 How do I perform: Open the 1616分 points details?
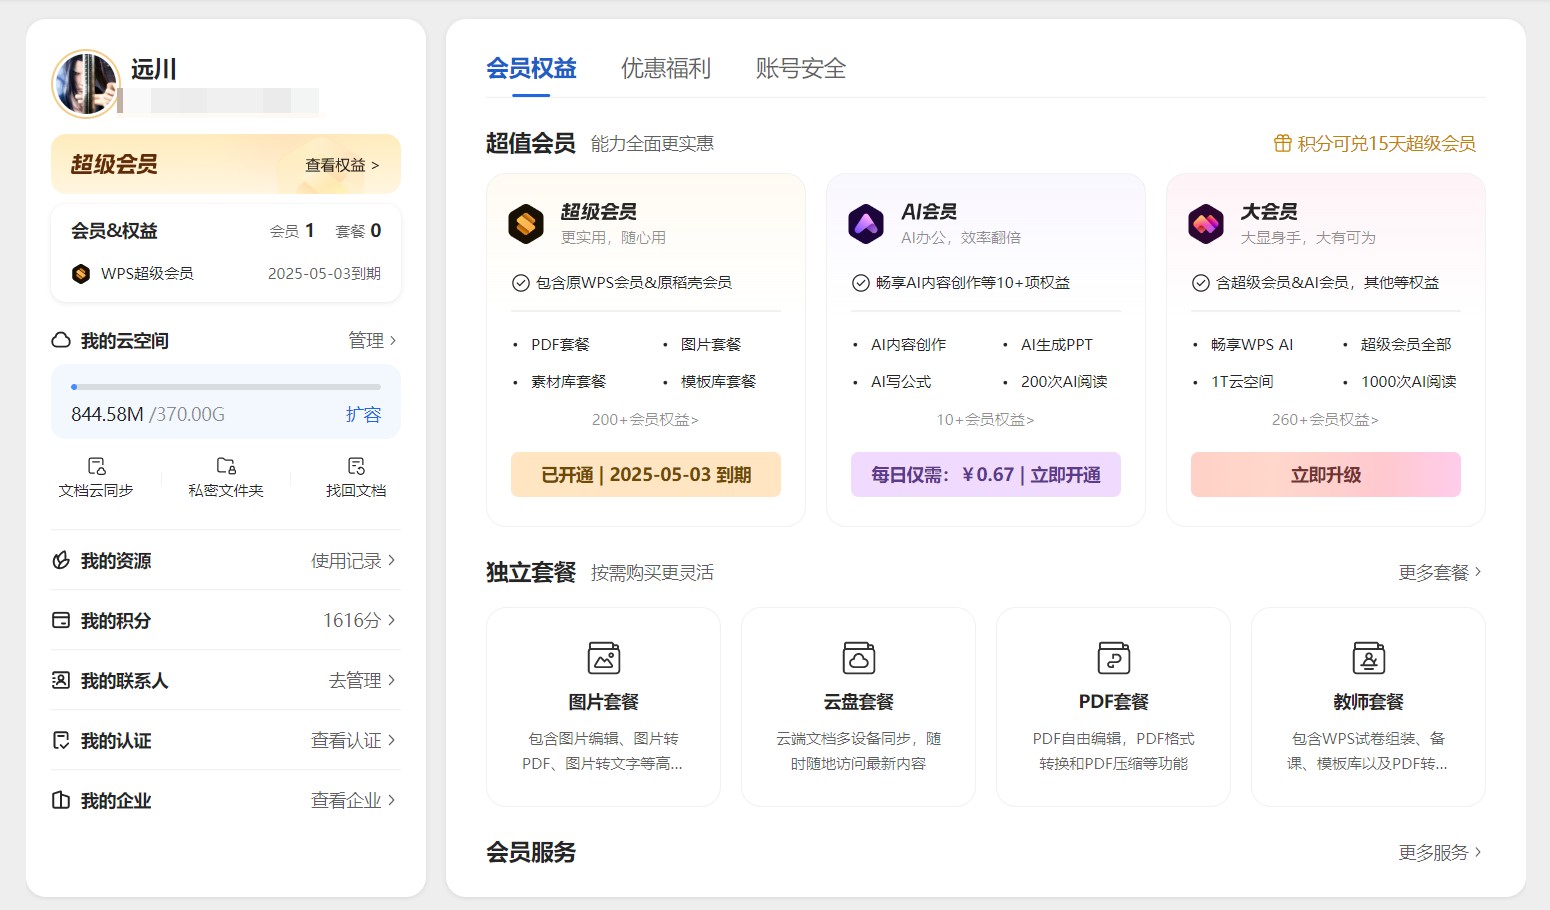point(359,620)
